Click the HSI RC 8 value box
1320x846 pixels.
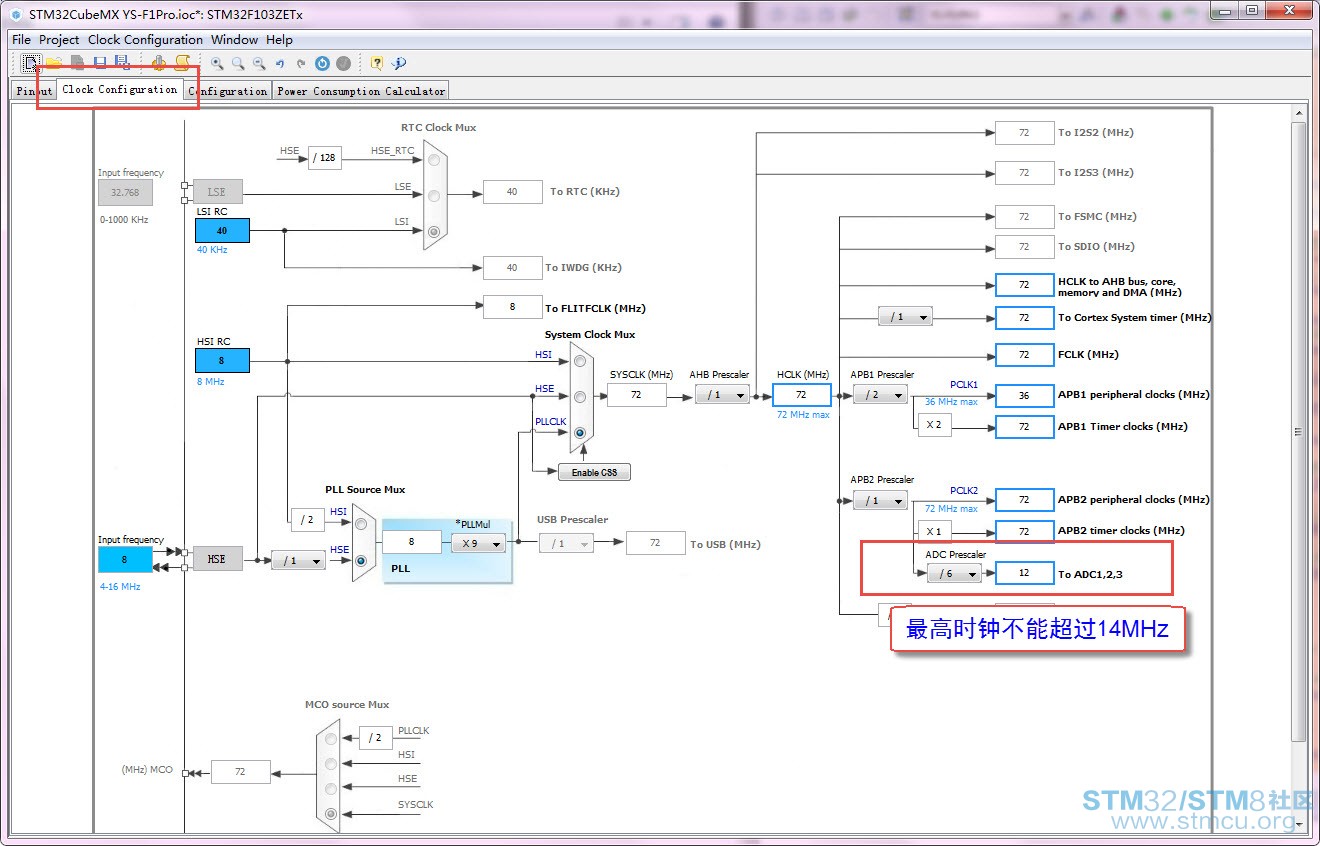pyautogui.click(x=222, y=360)
